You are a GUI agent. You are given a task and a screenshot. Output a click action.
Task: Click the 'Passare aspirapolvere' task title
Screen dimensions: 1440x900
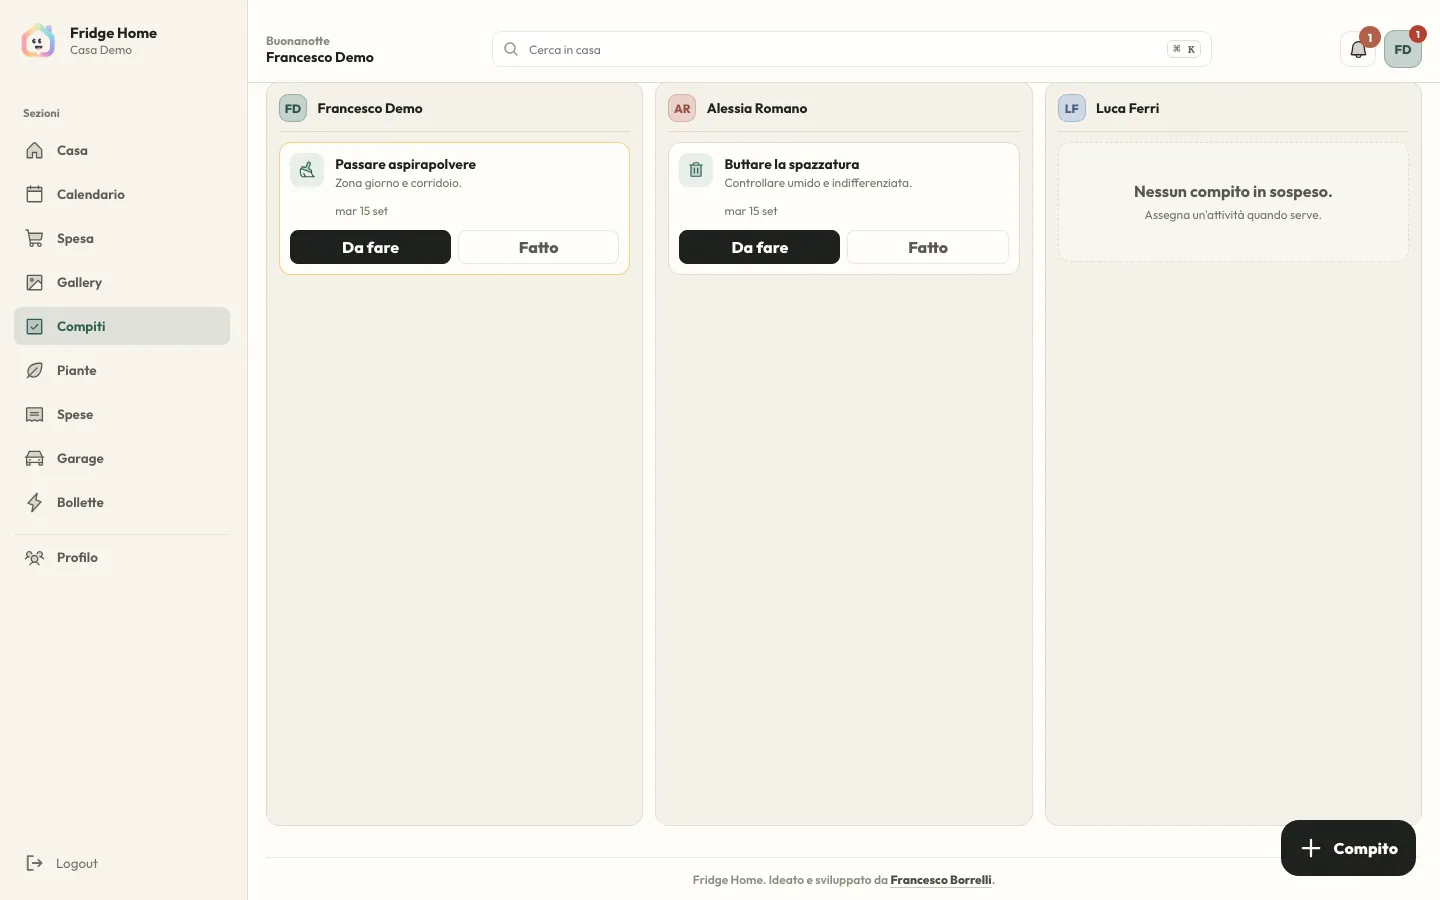pos(405,164)
